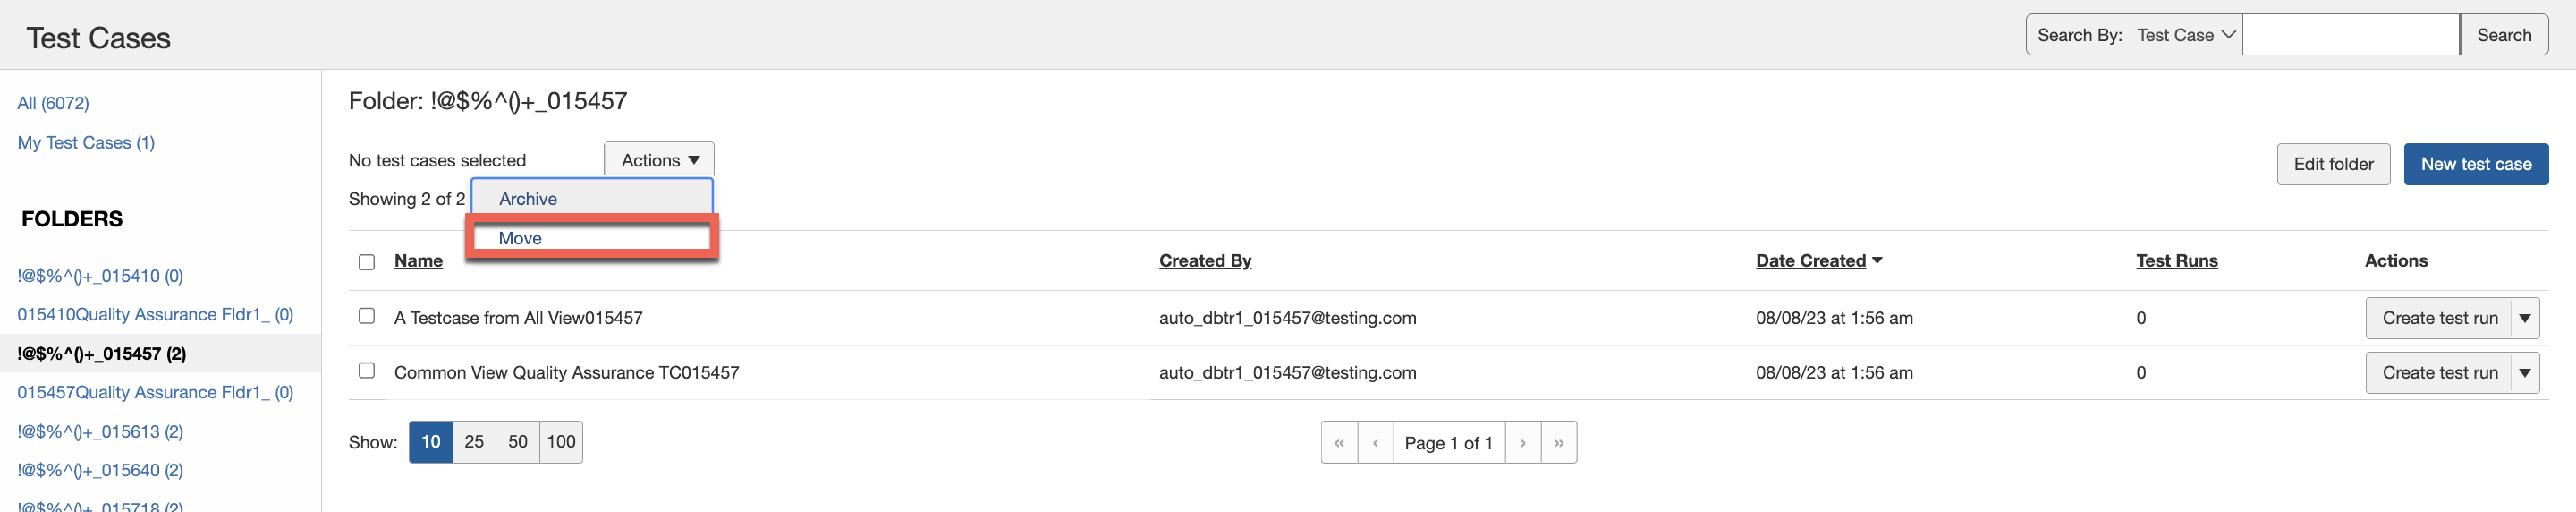Collapse the Actions dropdown menu
The height and width of the screenshot is (512, 2576).
tap(659, 160)
